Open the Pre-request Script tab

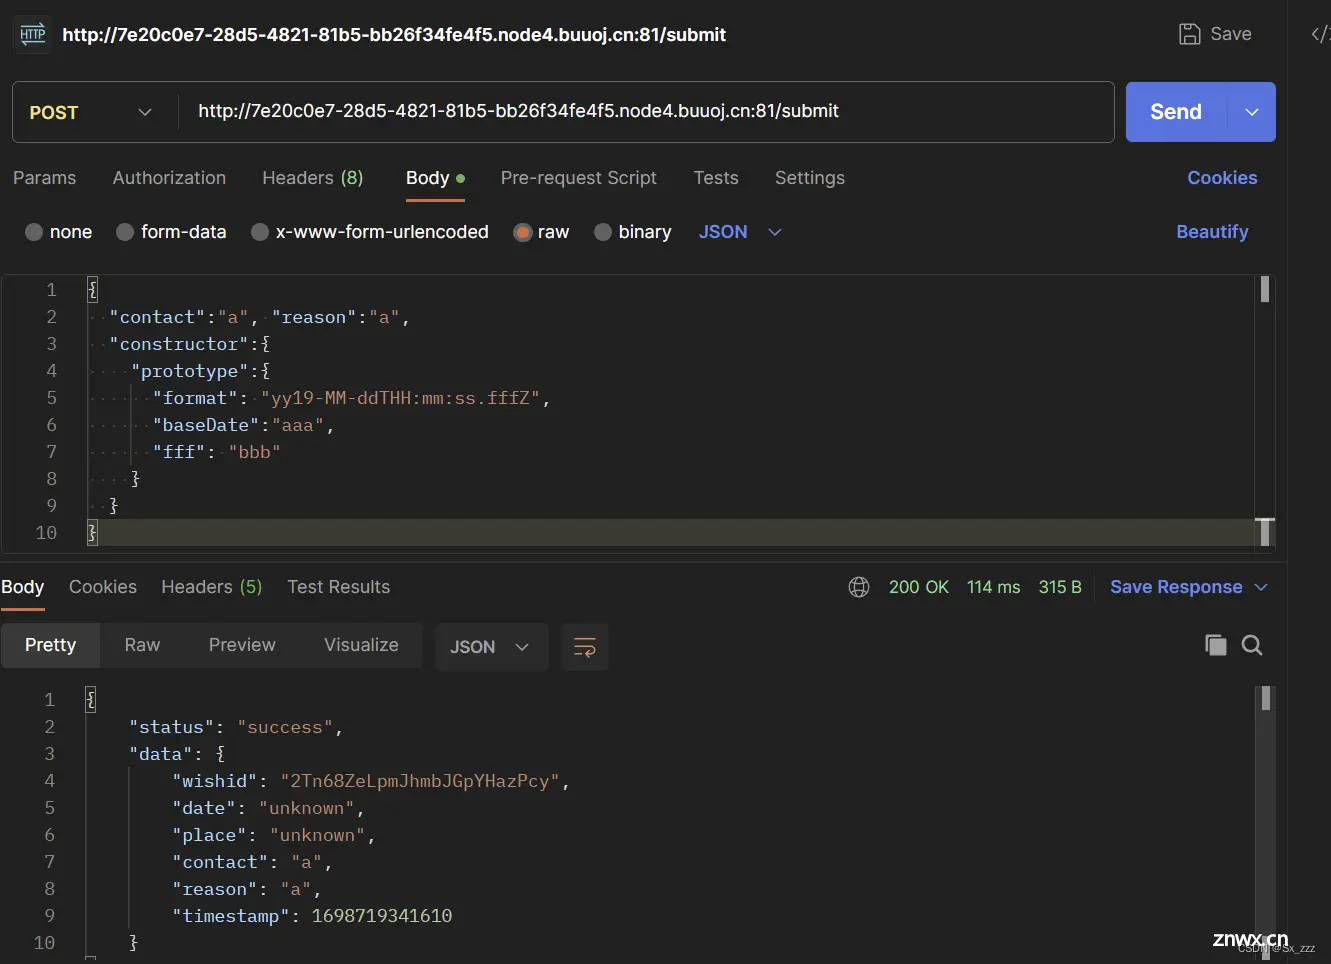(x=578, y=178)
